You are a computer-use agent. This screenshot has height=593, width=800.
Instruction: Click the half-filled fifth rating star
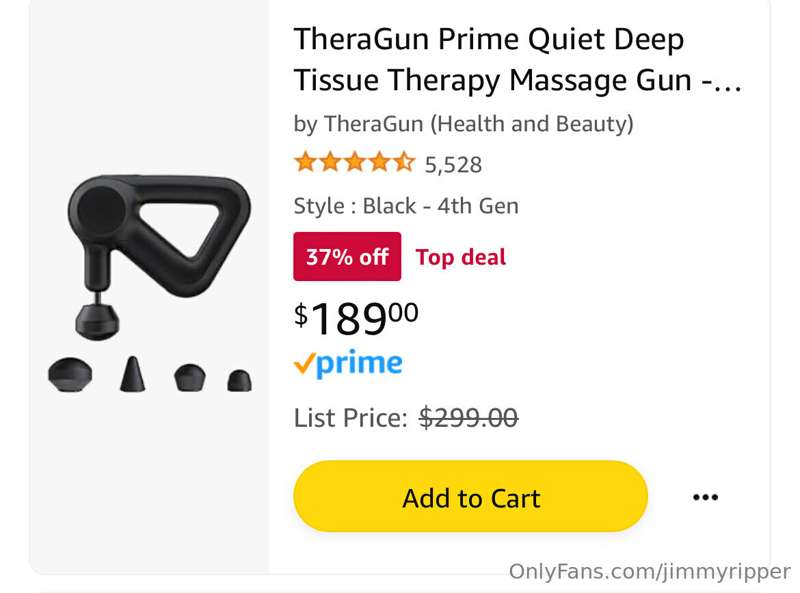click(x=404, y=162)
